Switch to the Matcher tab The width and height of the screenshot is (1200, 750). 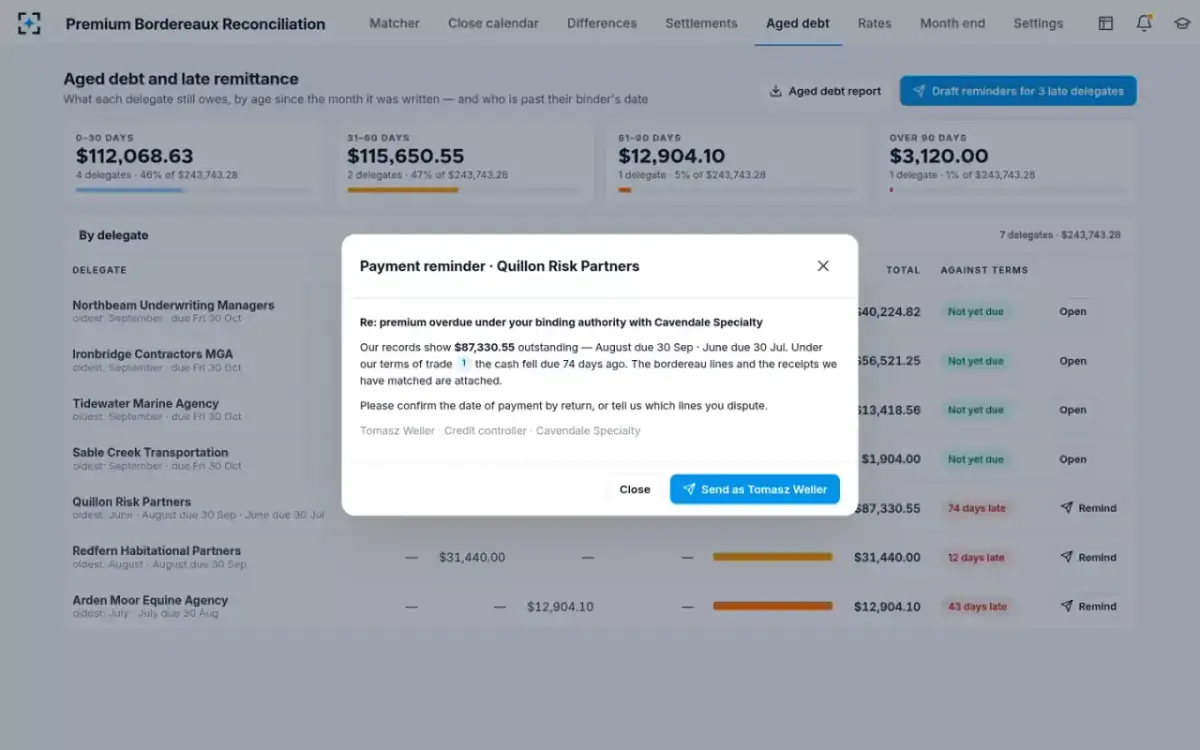pyautogui.click(x=394, y=23)
